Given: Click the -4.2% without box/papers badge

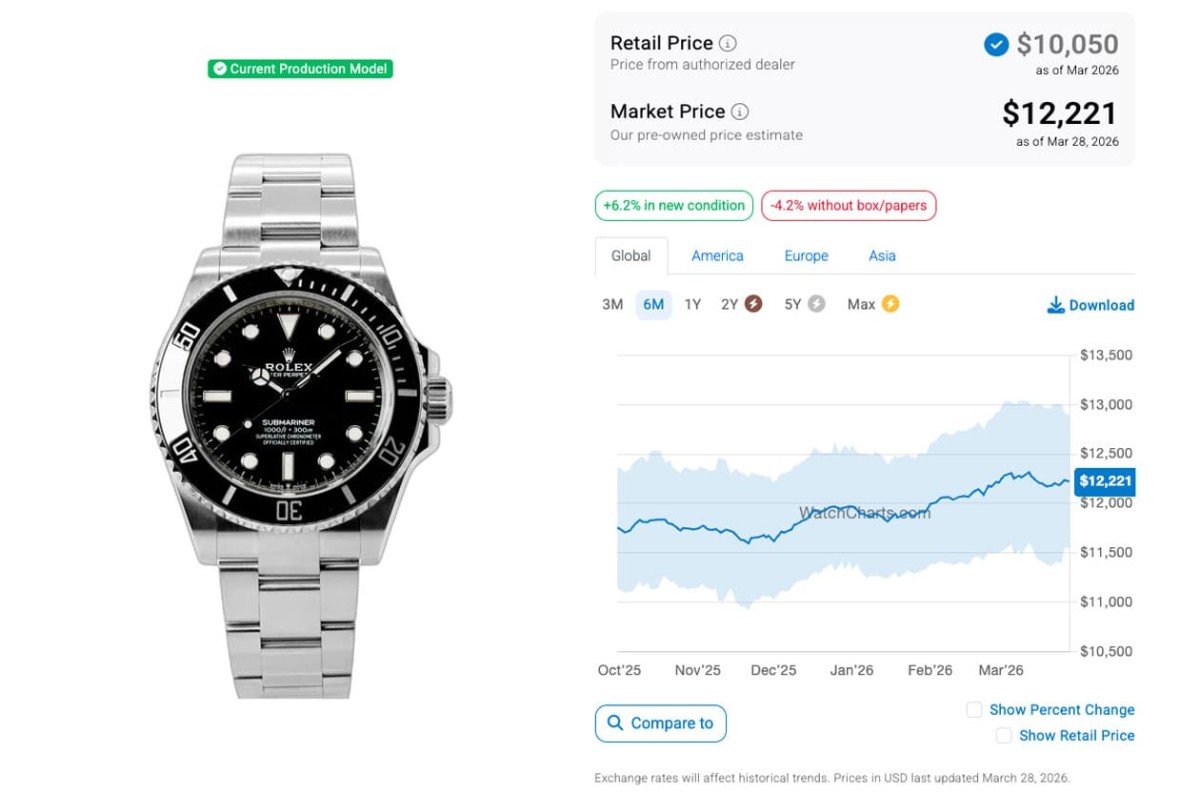Looking at the screenshot, I should point(848,206).
